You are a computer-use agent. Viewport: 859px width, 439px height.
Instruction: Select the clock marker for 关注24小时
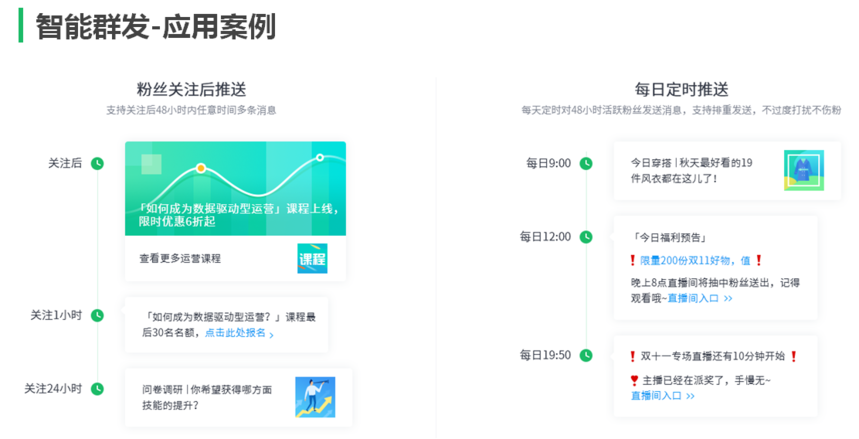point(97,388)
